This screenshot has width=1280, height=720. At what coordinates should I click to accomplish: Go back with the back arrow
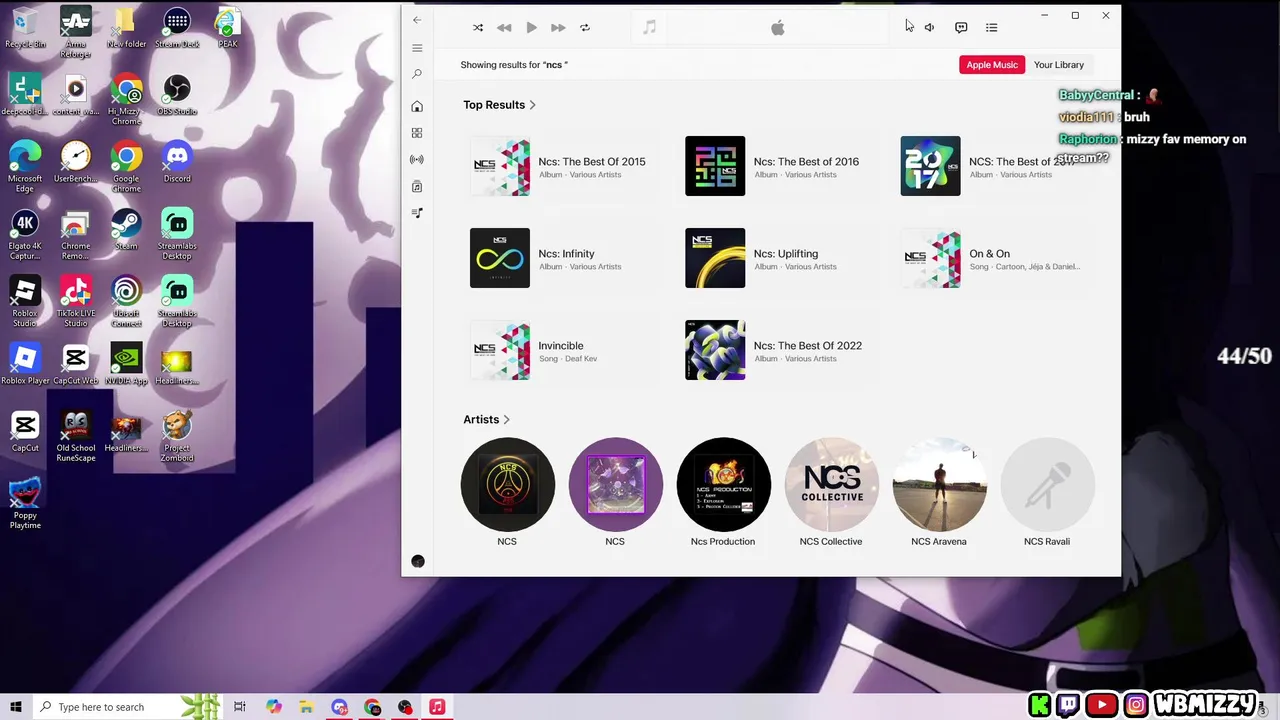click(x=417, y=20)
